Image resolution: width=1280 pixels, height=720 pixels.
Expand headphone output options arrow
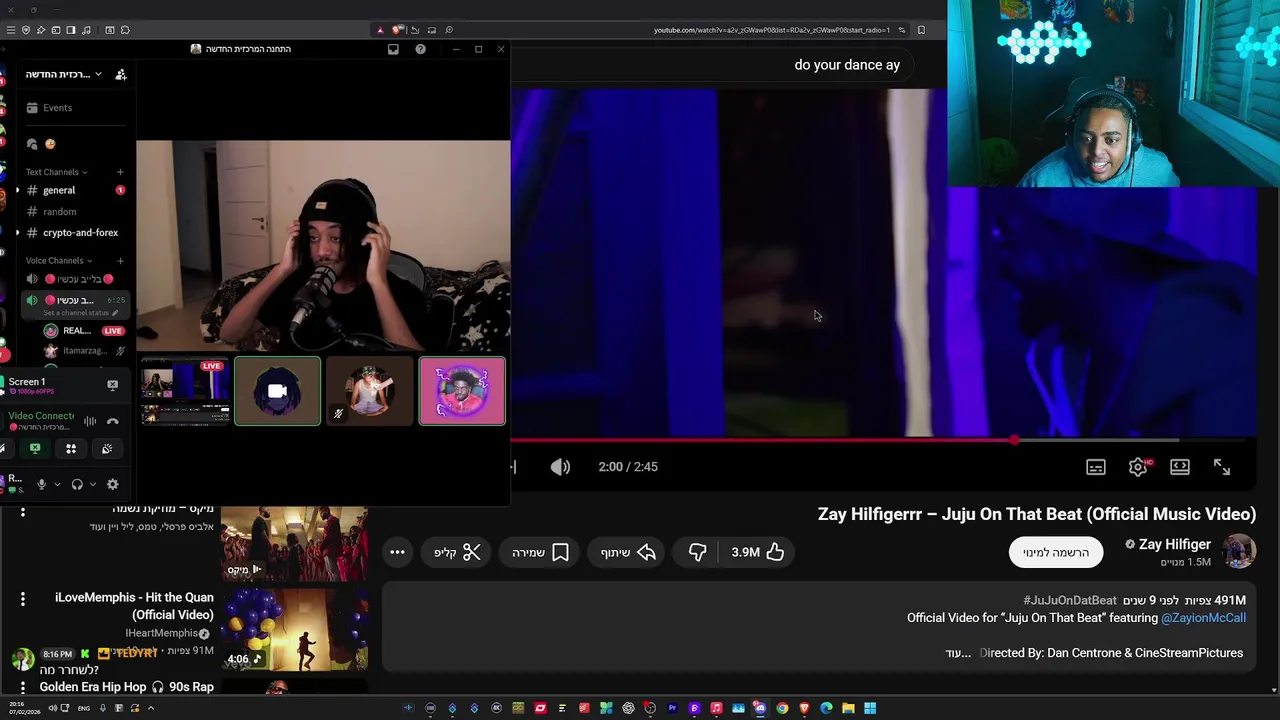coord(93,484)
